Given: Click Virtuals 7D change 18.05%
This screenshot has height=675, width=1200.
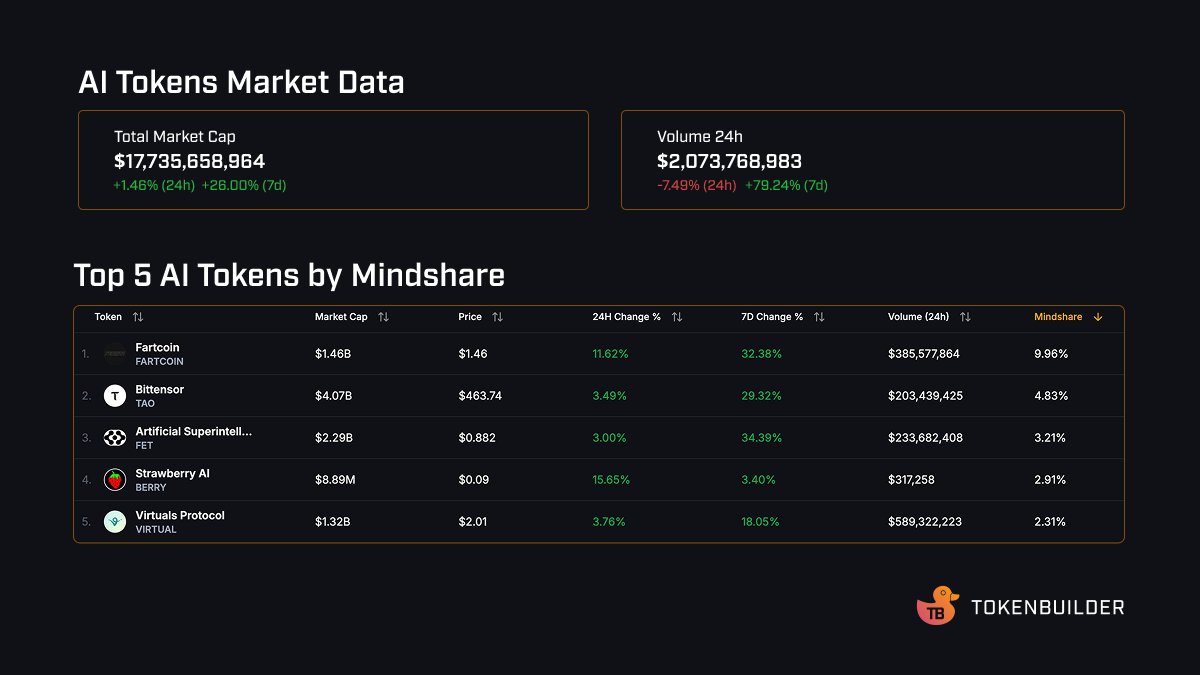Looking at the screenshot, I should click(760, 522).
